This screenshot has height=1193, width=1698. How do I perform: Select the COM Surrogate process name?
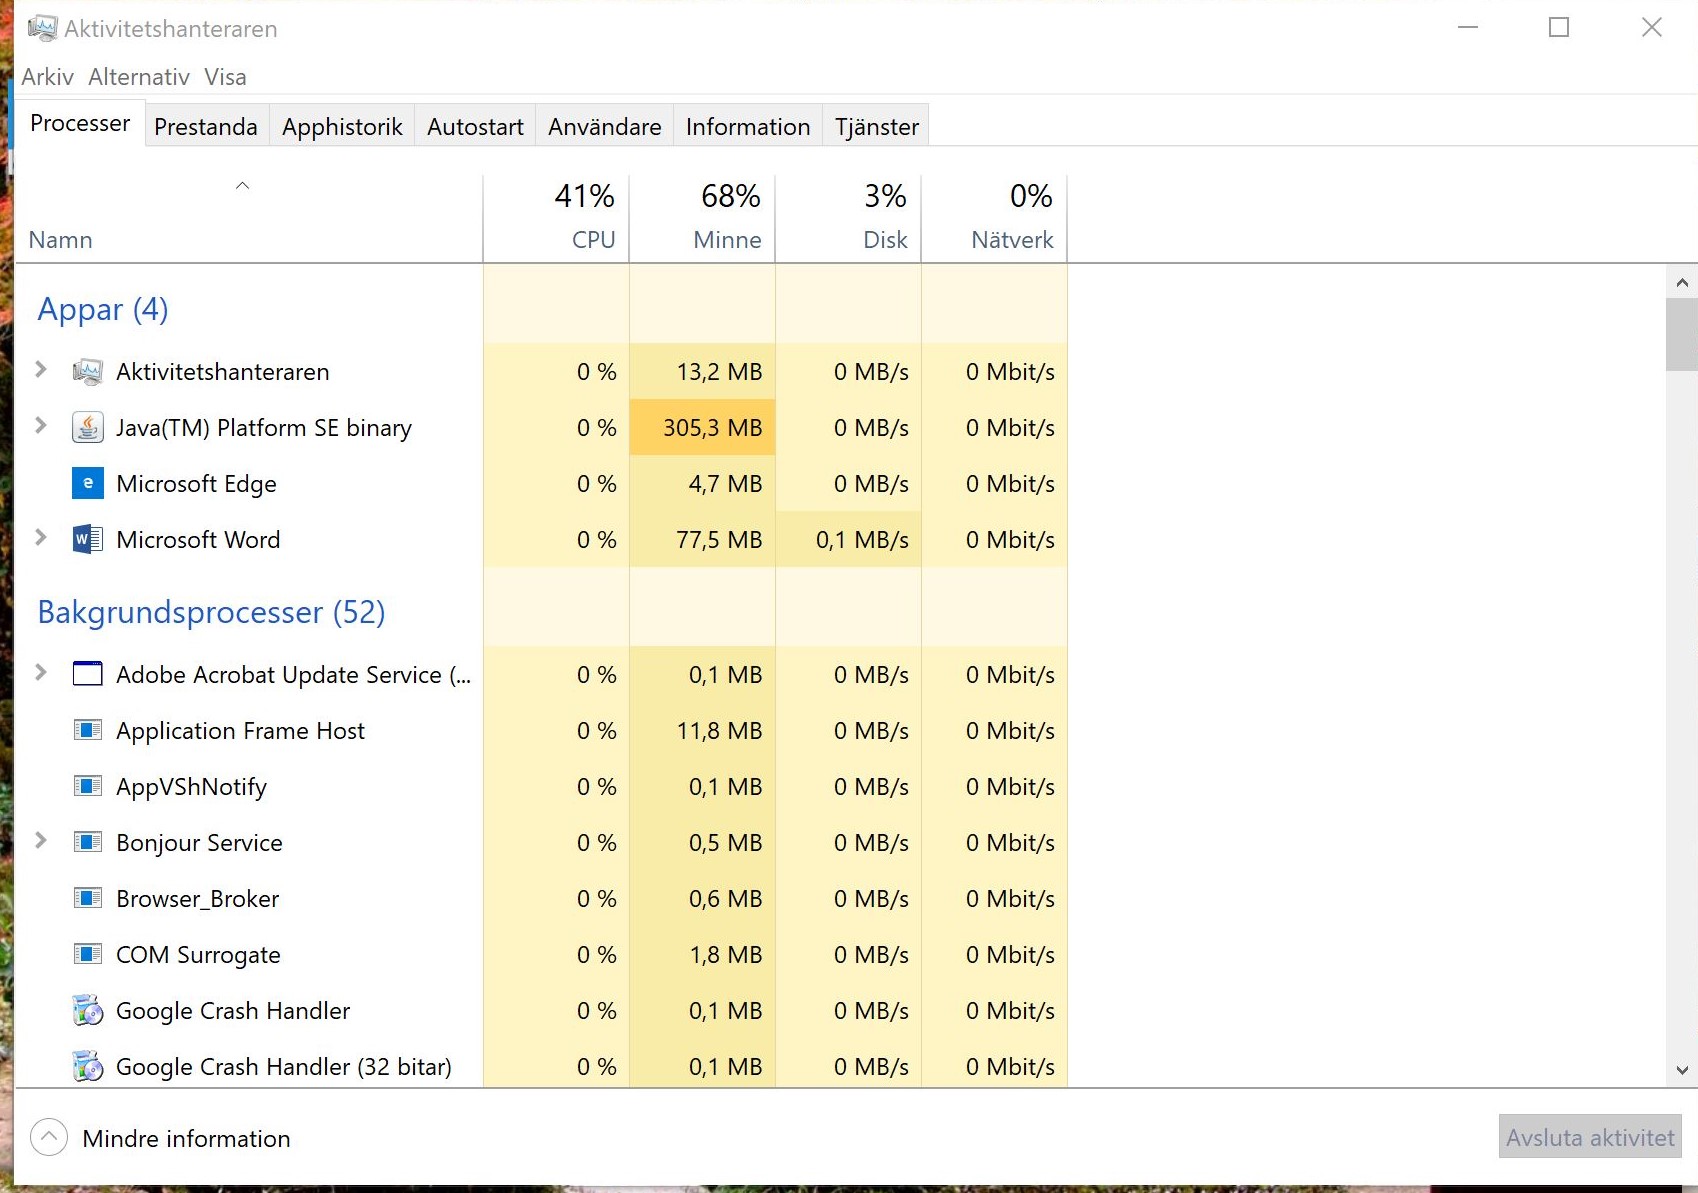coord(198,955)
